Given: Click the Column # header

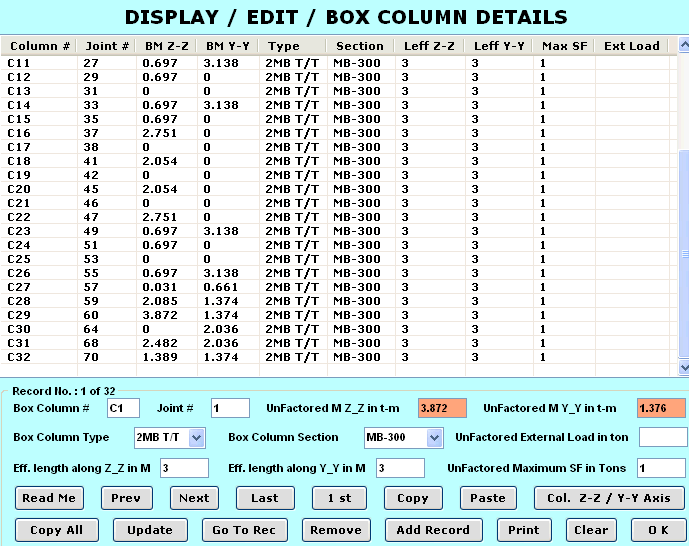Looking at the screenshot, I should (40, 46).
